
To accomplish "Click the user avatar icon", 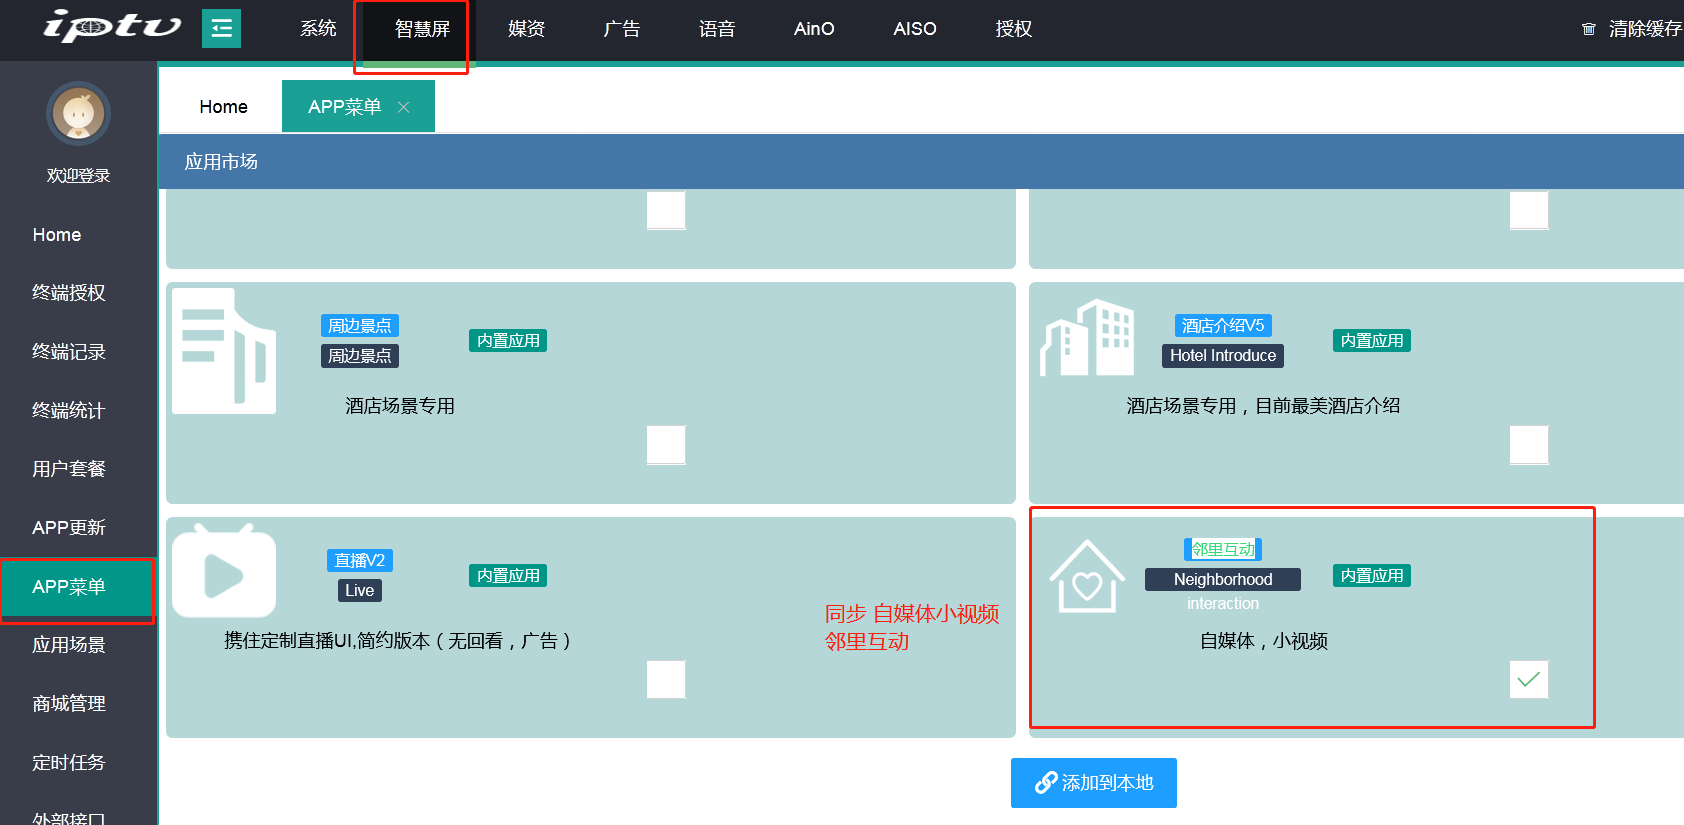I will point(78,114).
